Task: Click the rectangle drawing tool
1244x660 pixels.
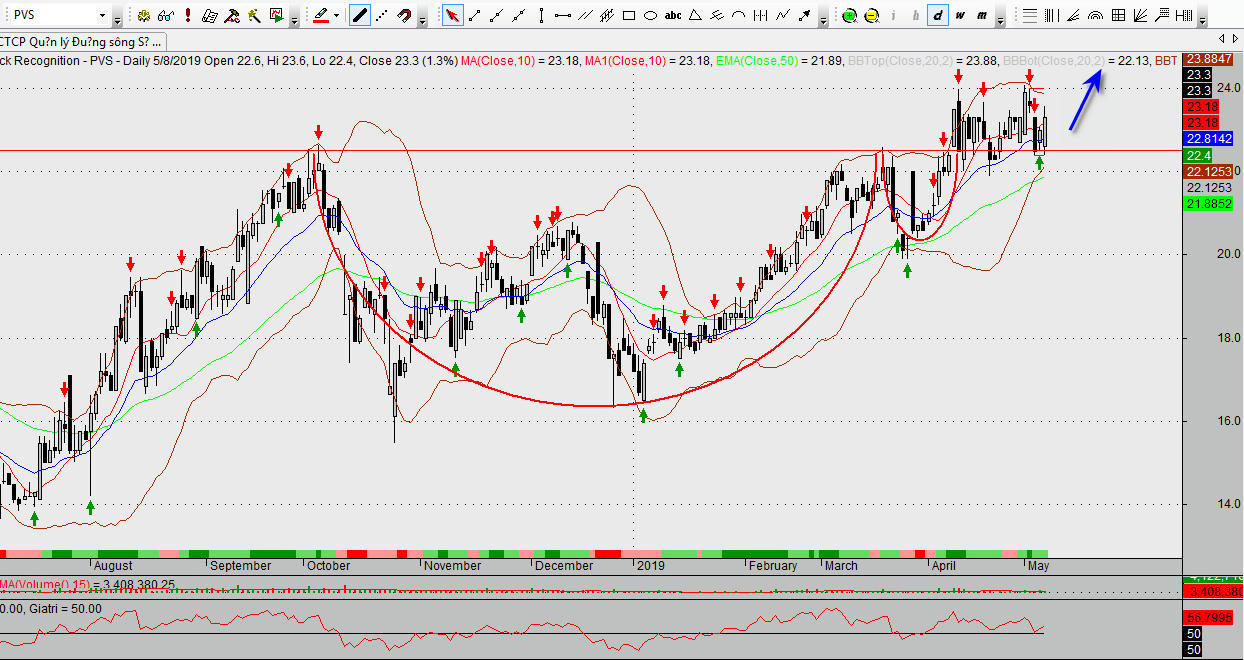Action: coord(629,15)
